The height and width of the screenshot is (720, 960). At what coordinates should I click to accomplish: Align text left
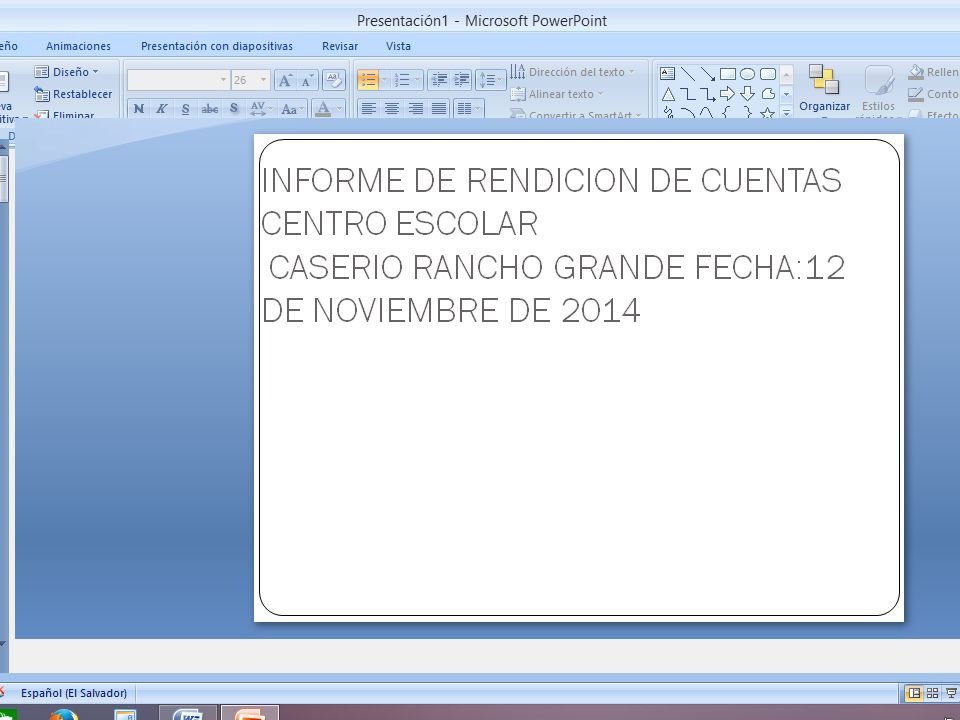click(369, 108)
